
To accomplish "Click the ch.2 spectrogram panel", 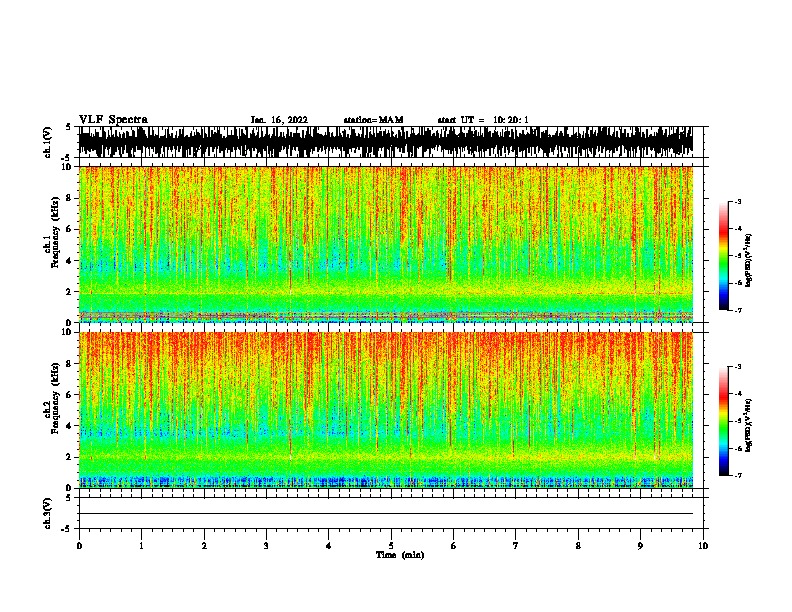I will 386,410.
